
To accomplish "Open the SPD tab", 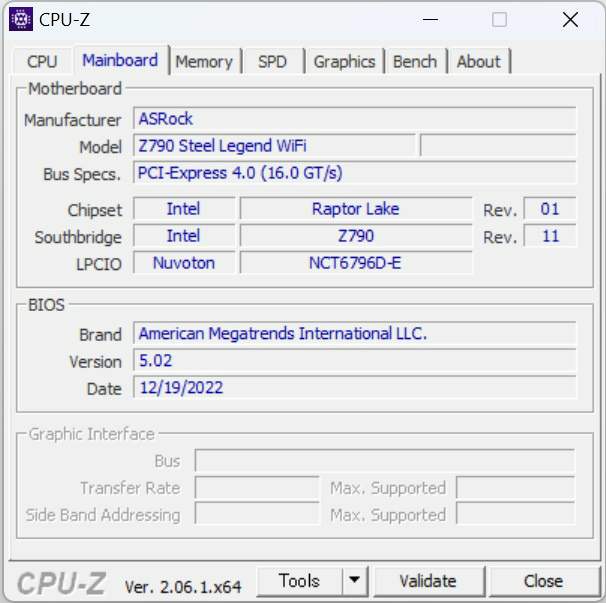I will [272, 61].
